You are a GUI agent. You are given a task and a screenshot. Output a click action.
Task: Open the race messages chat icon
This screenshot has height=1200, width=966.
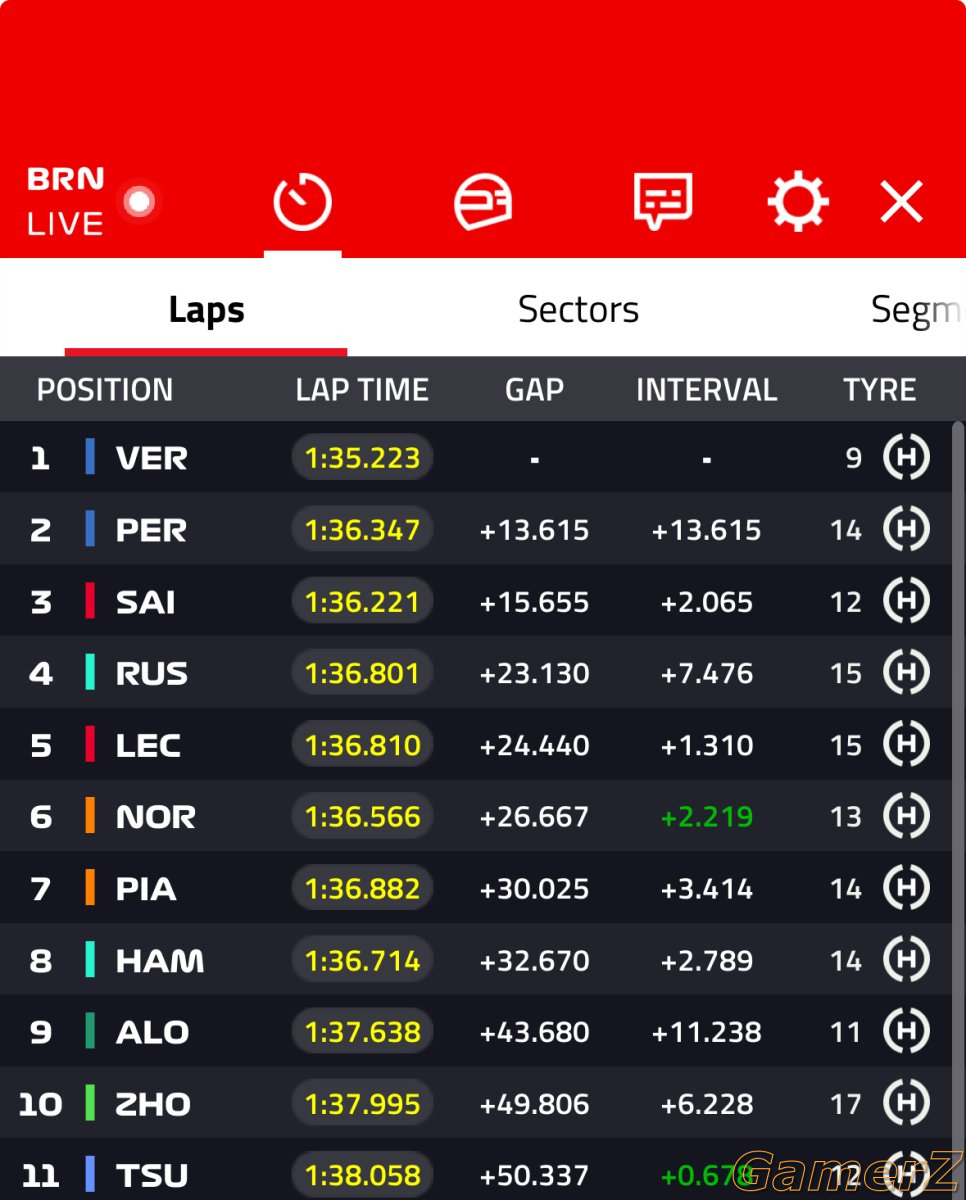pos(662,201)
